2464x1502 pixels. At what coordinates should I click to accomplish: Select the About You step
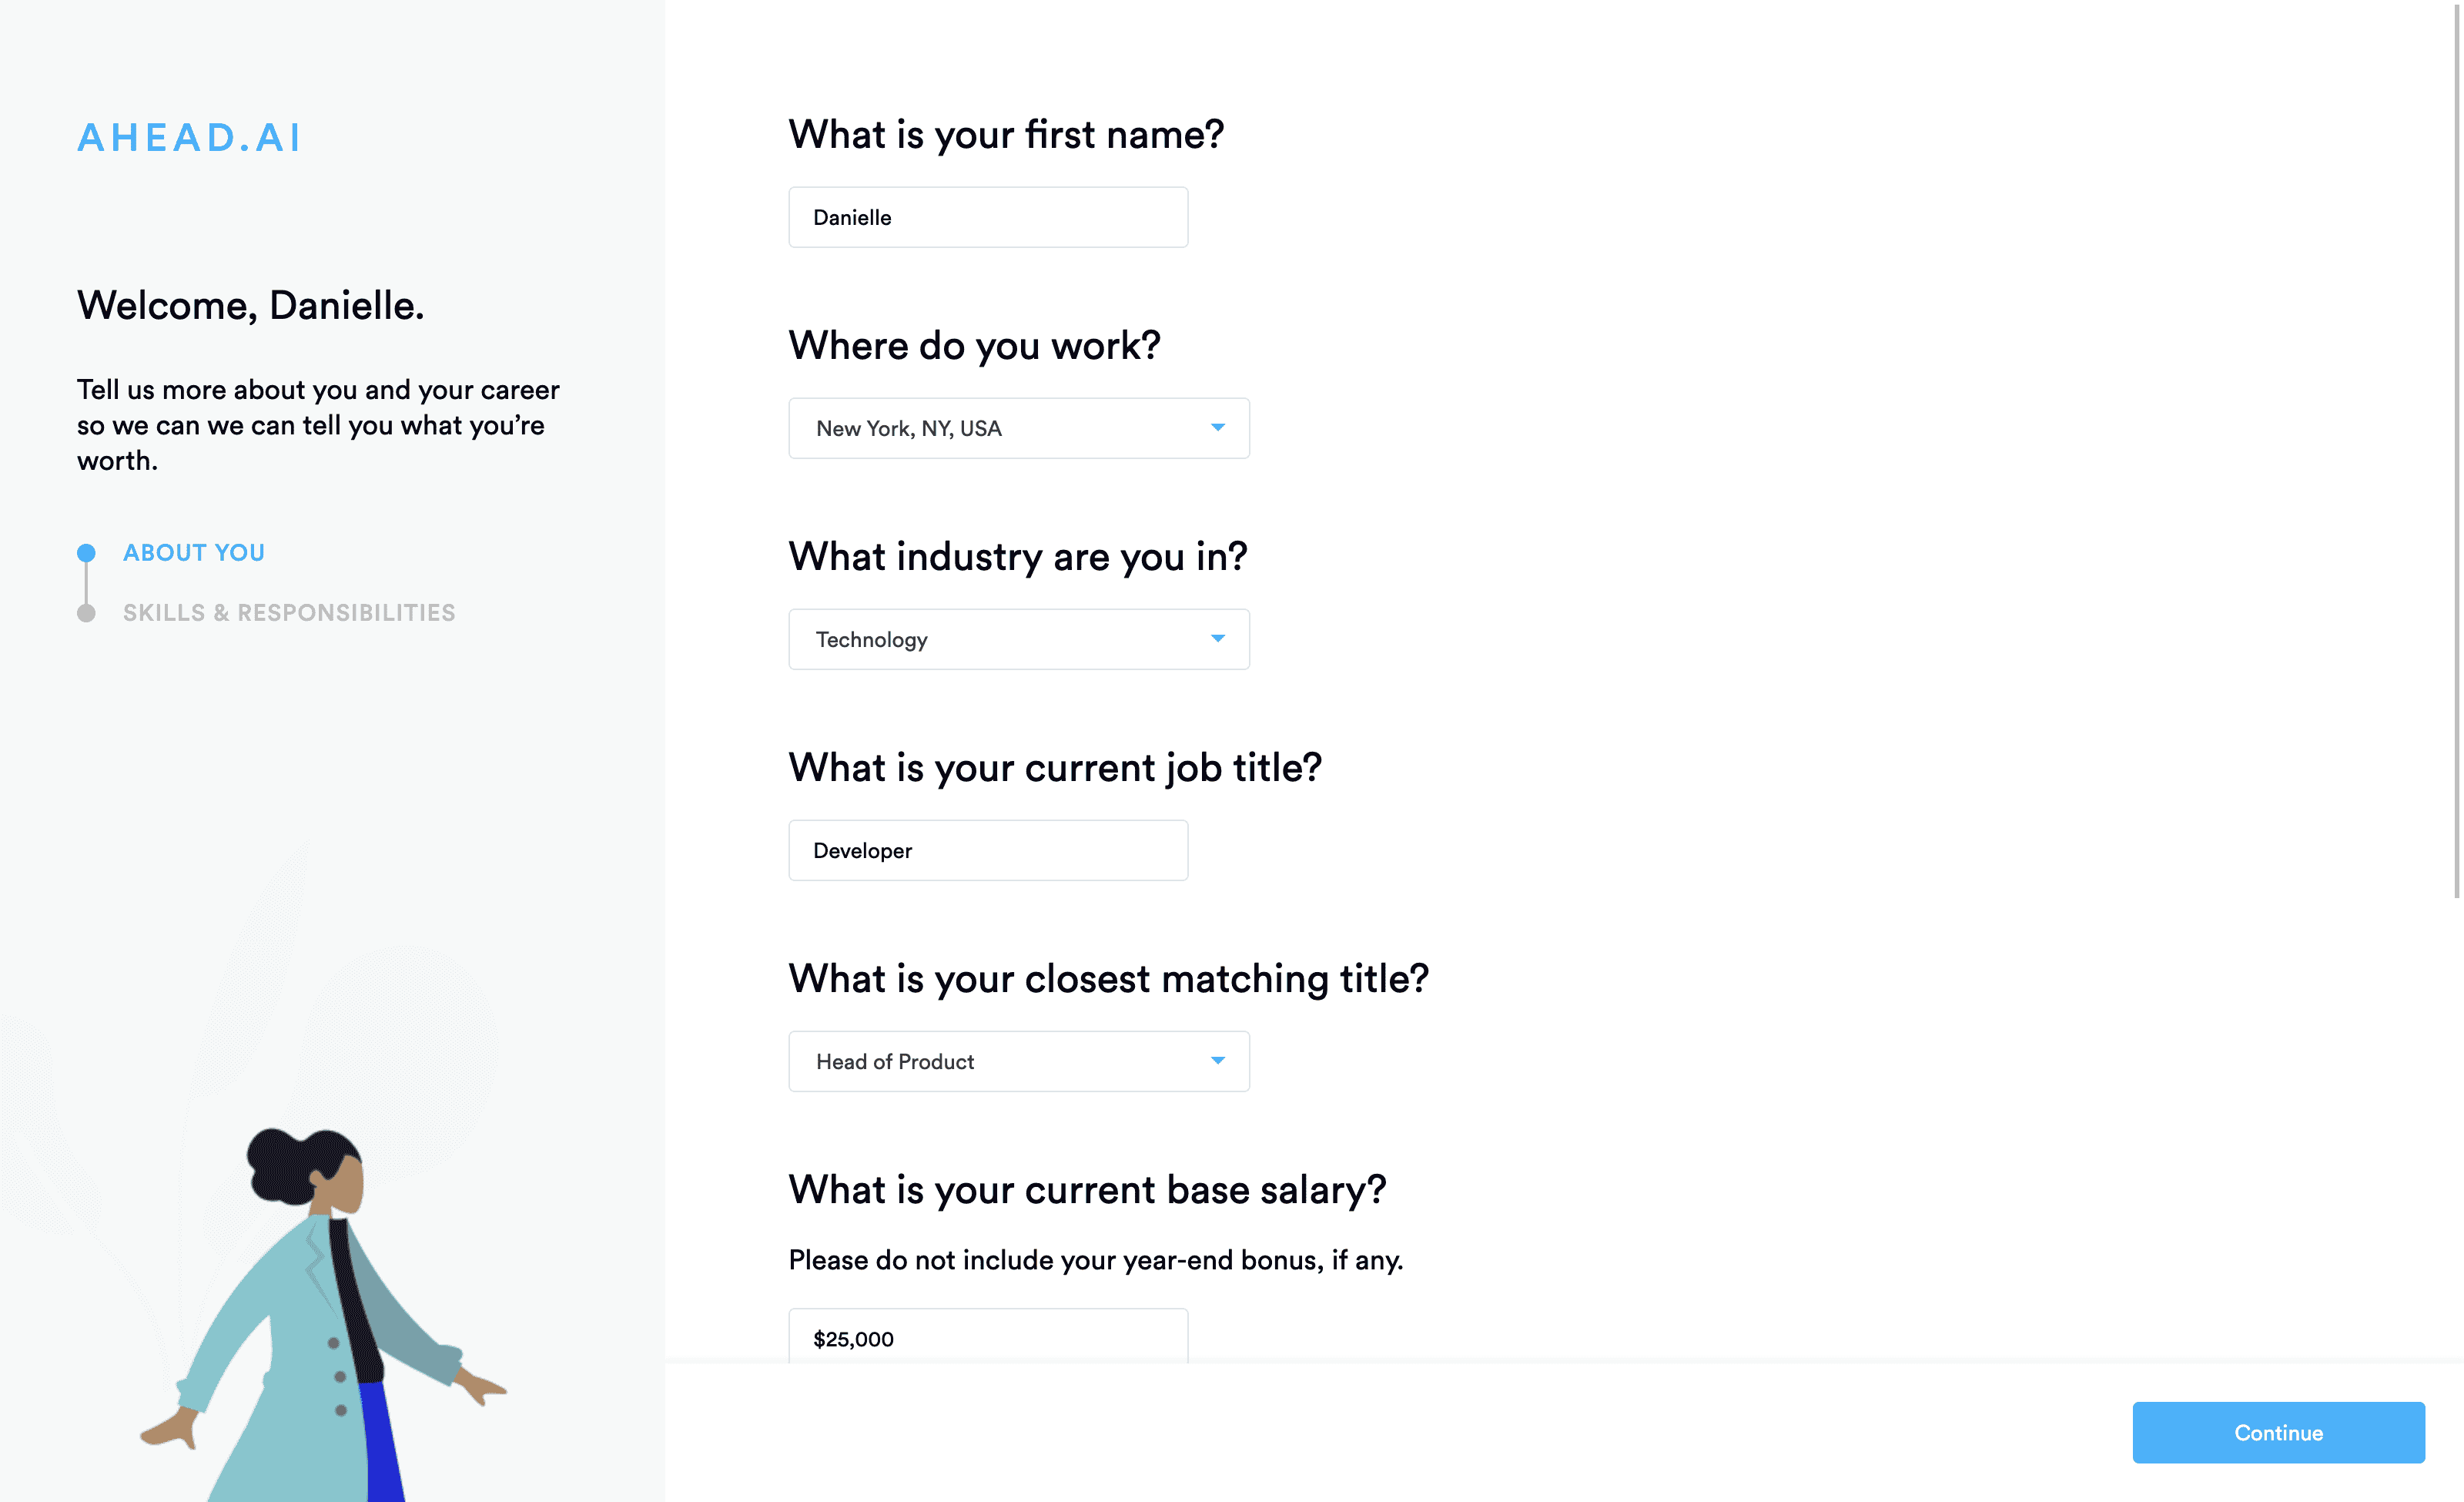click(194, 553)
